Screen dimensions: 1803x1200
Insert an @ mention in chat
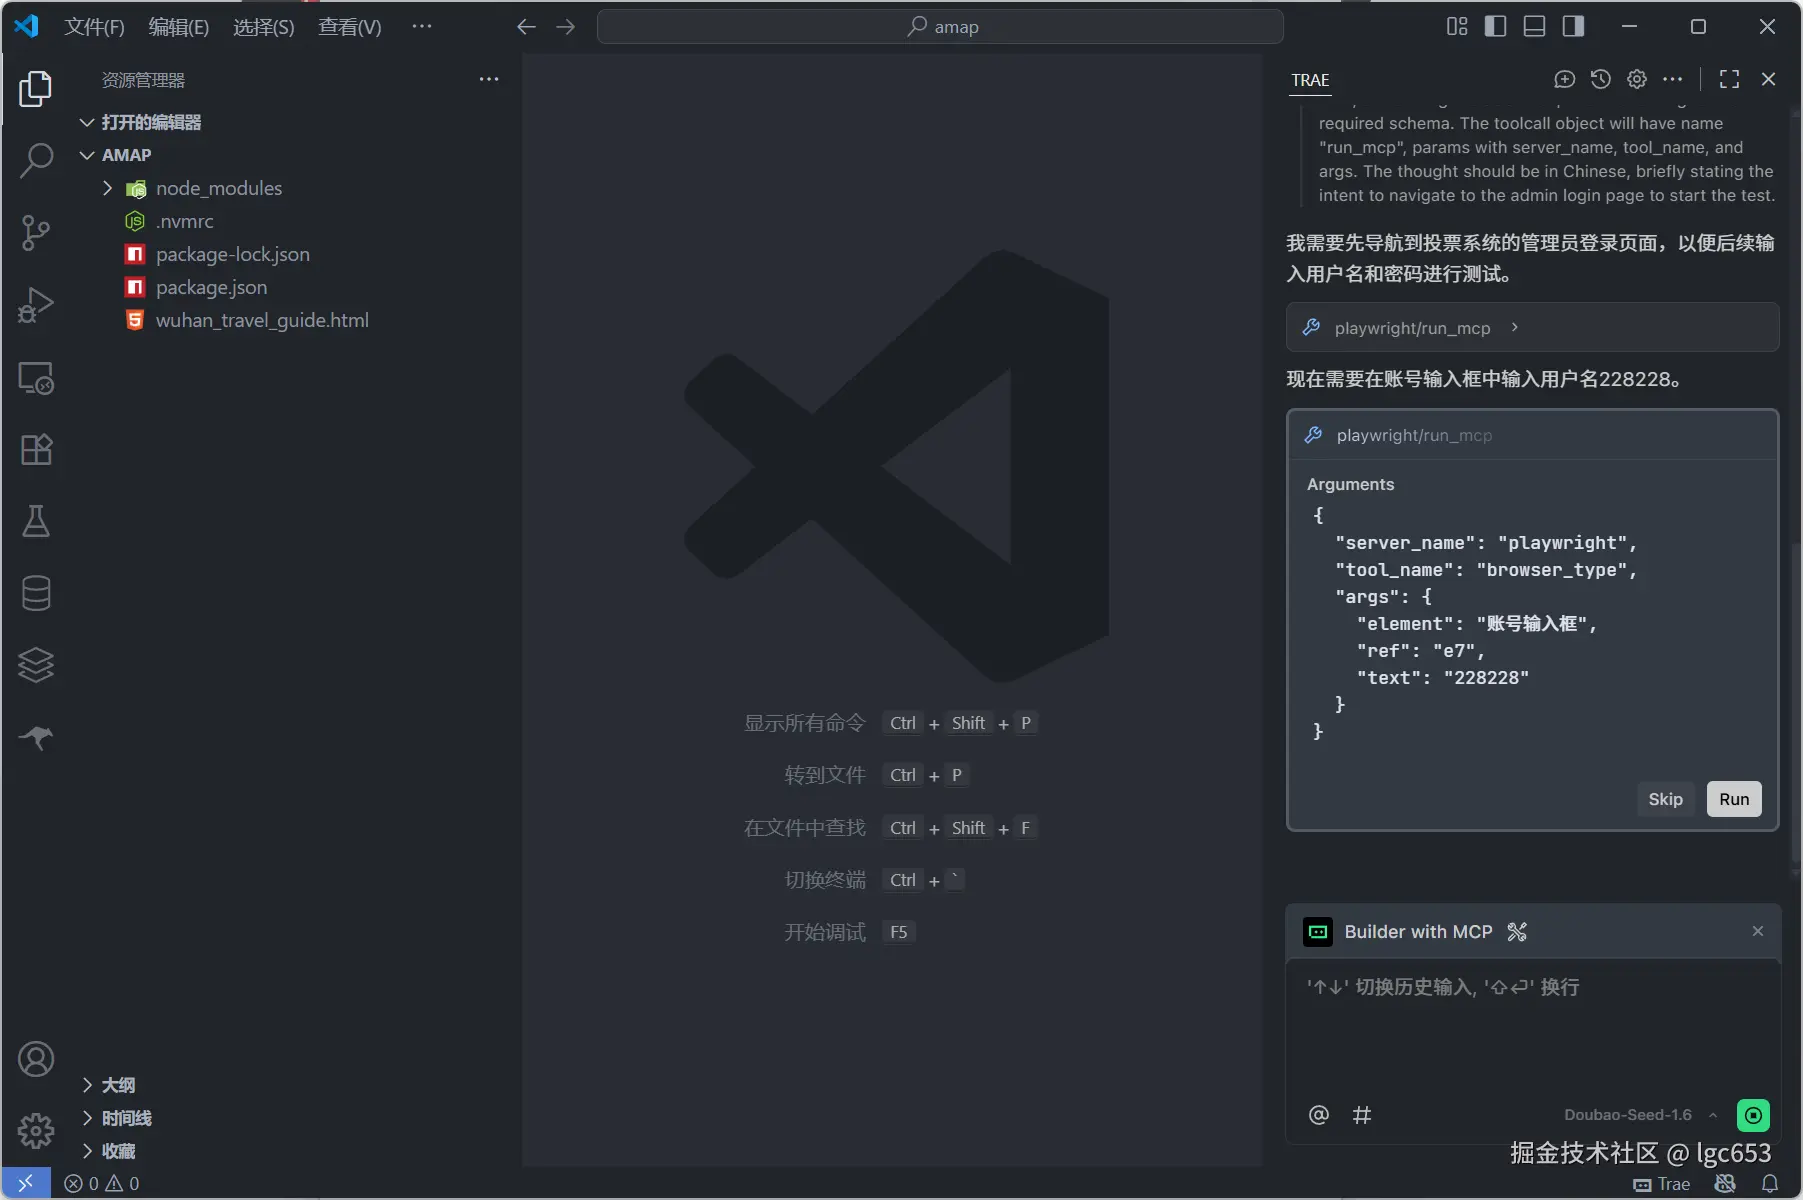click(x=1319, y=1115)
